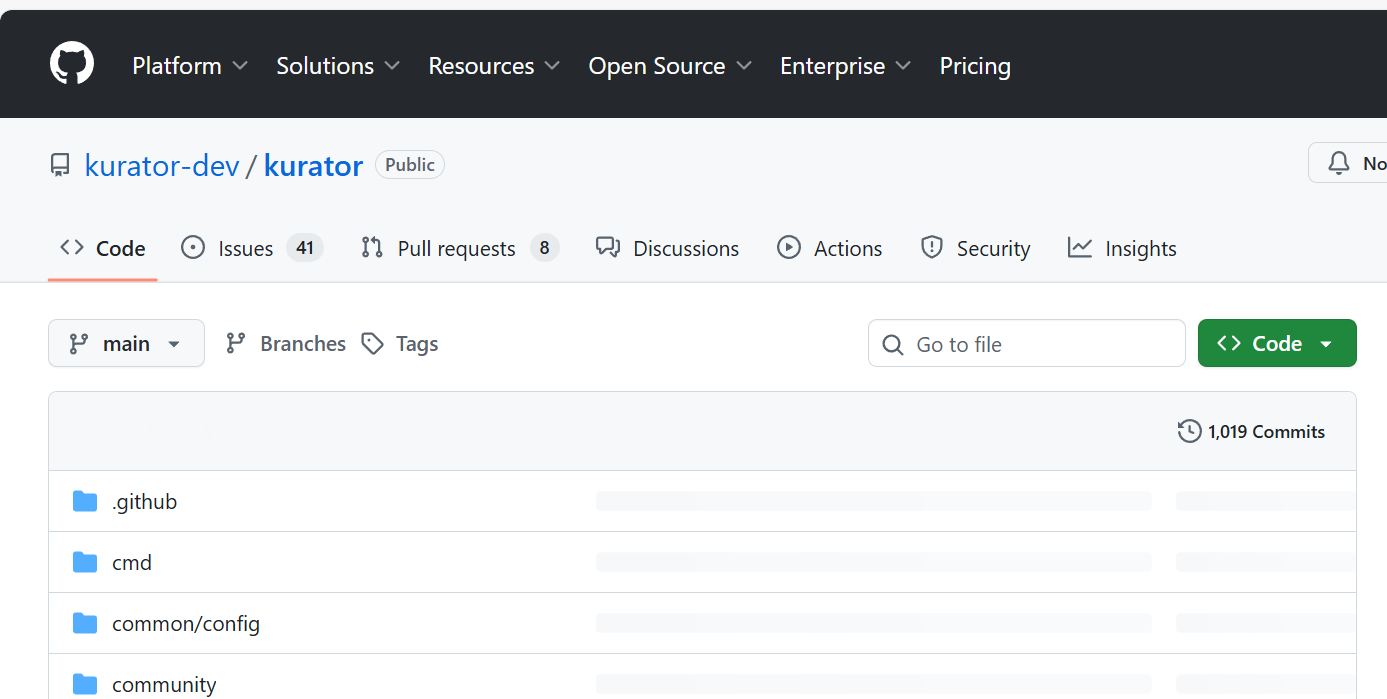
Task: Open the main branch selector dropdown
Action: pyautogui.click(x=126, y=344)
